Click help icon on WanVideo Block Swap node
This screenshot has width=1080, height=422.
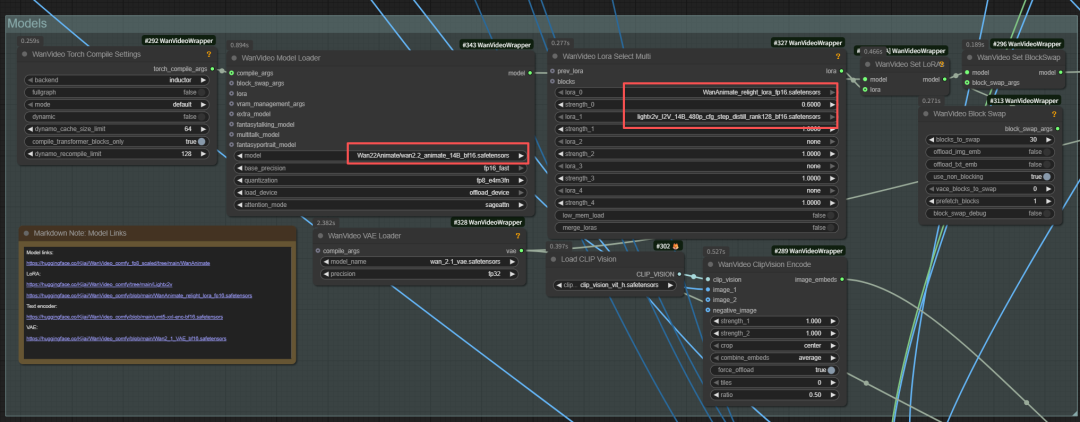coord(1053,114)
